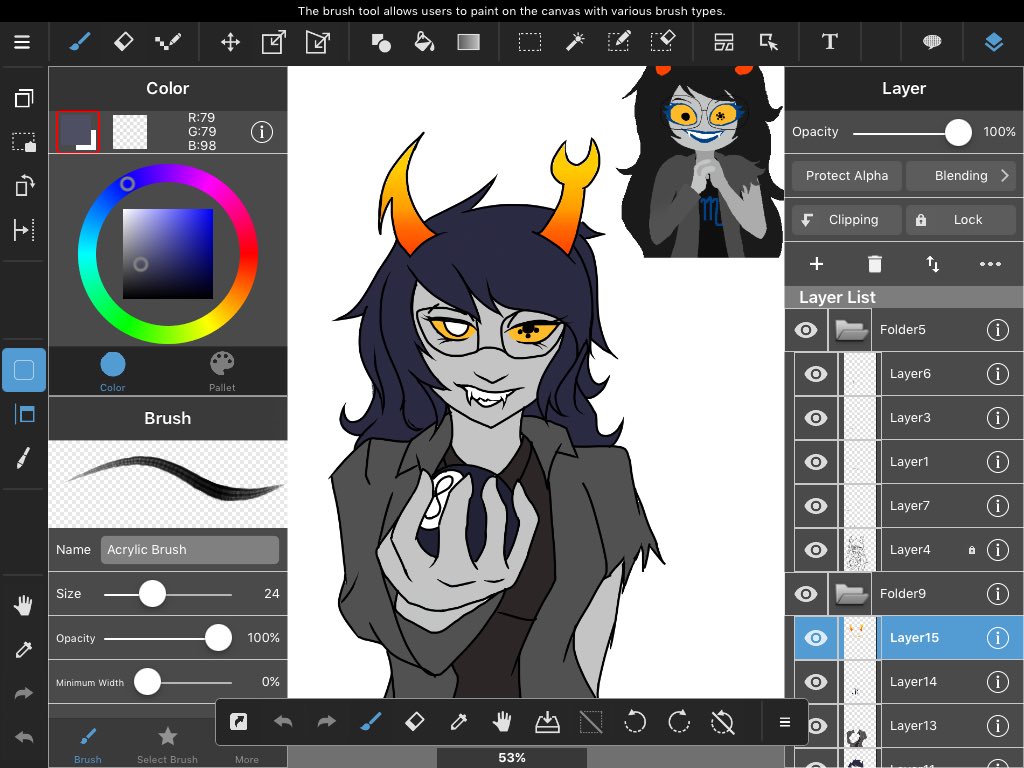This screenshot has height=768, width=1024.
Task: Select the Fill shape tool
Action: (x=381, y=42)
